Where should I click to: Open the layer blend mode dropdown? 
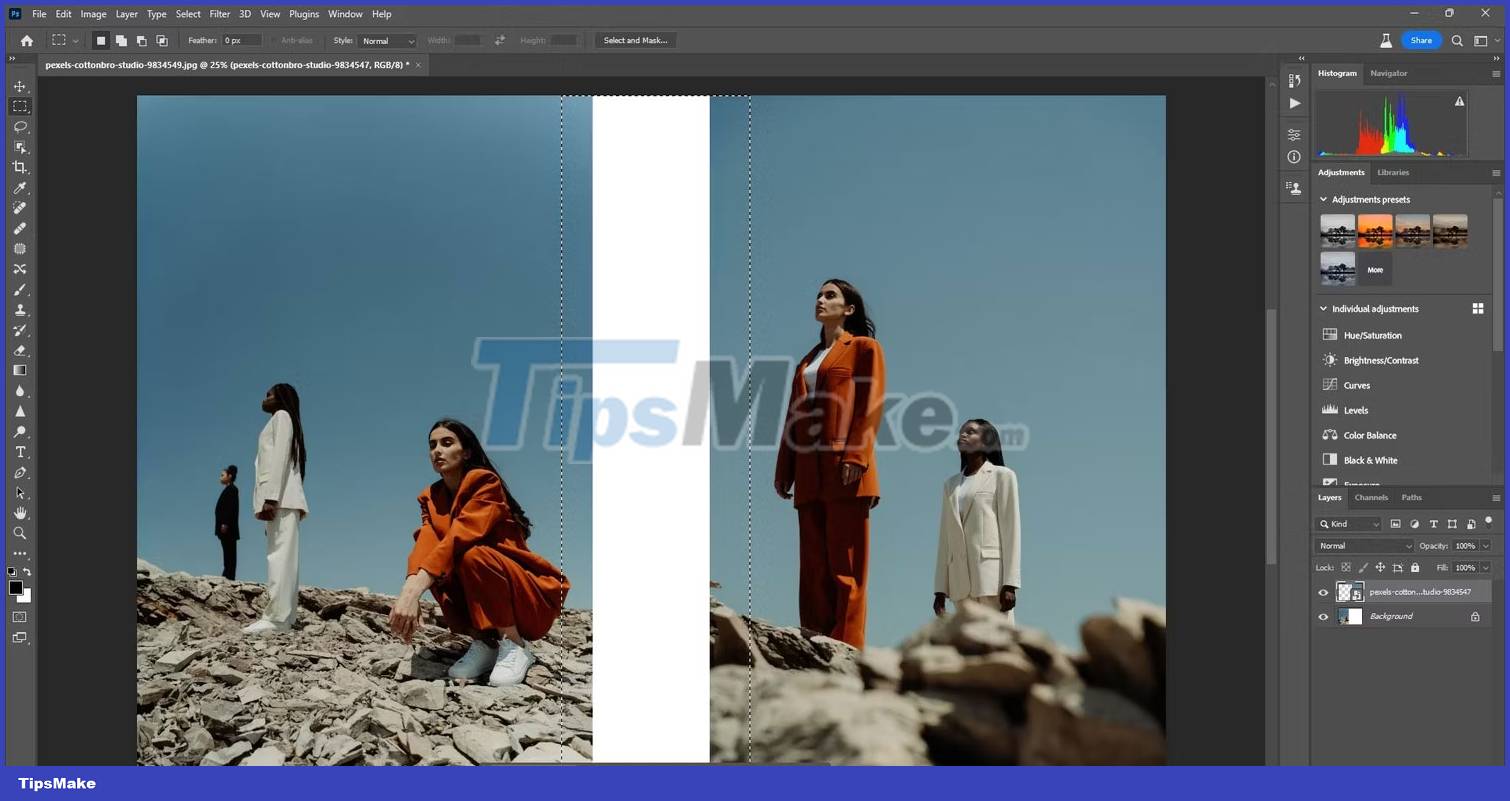click(x=1364, y=545)
